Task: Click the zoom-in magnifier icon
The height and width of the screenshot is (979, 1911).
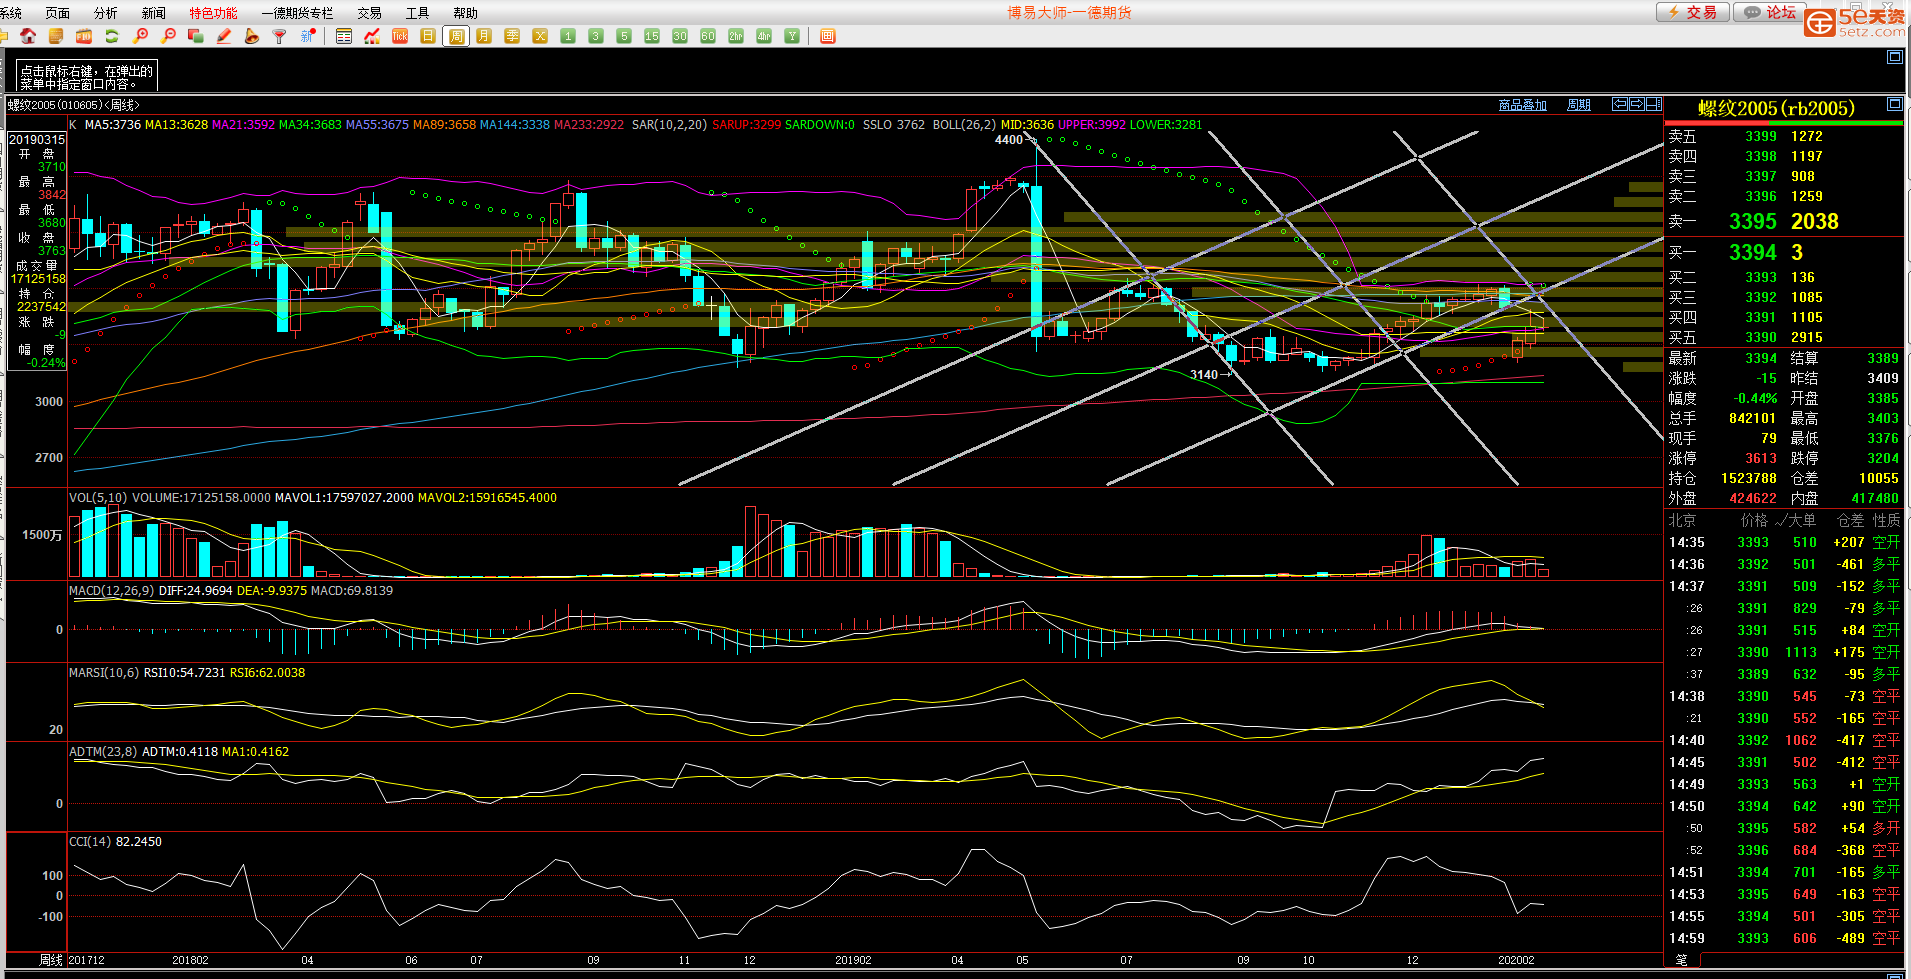Action: coord(141,36)
